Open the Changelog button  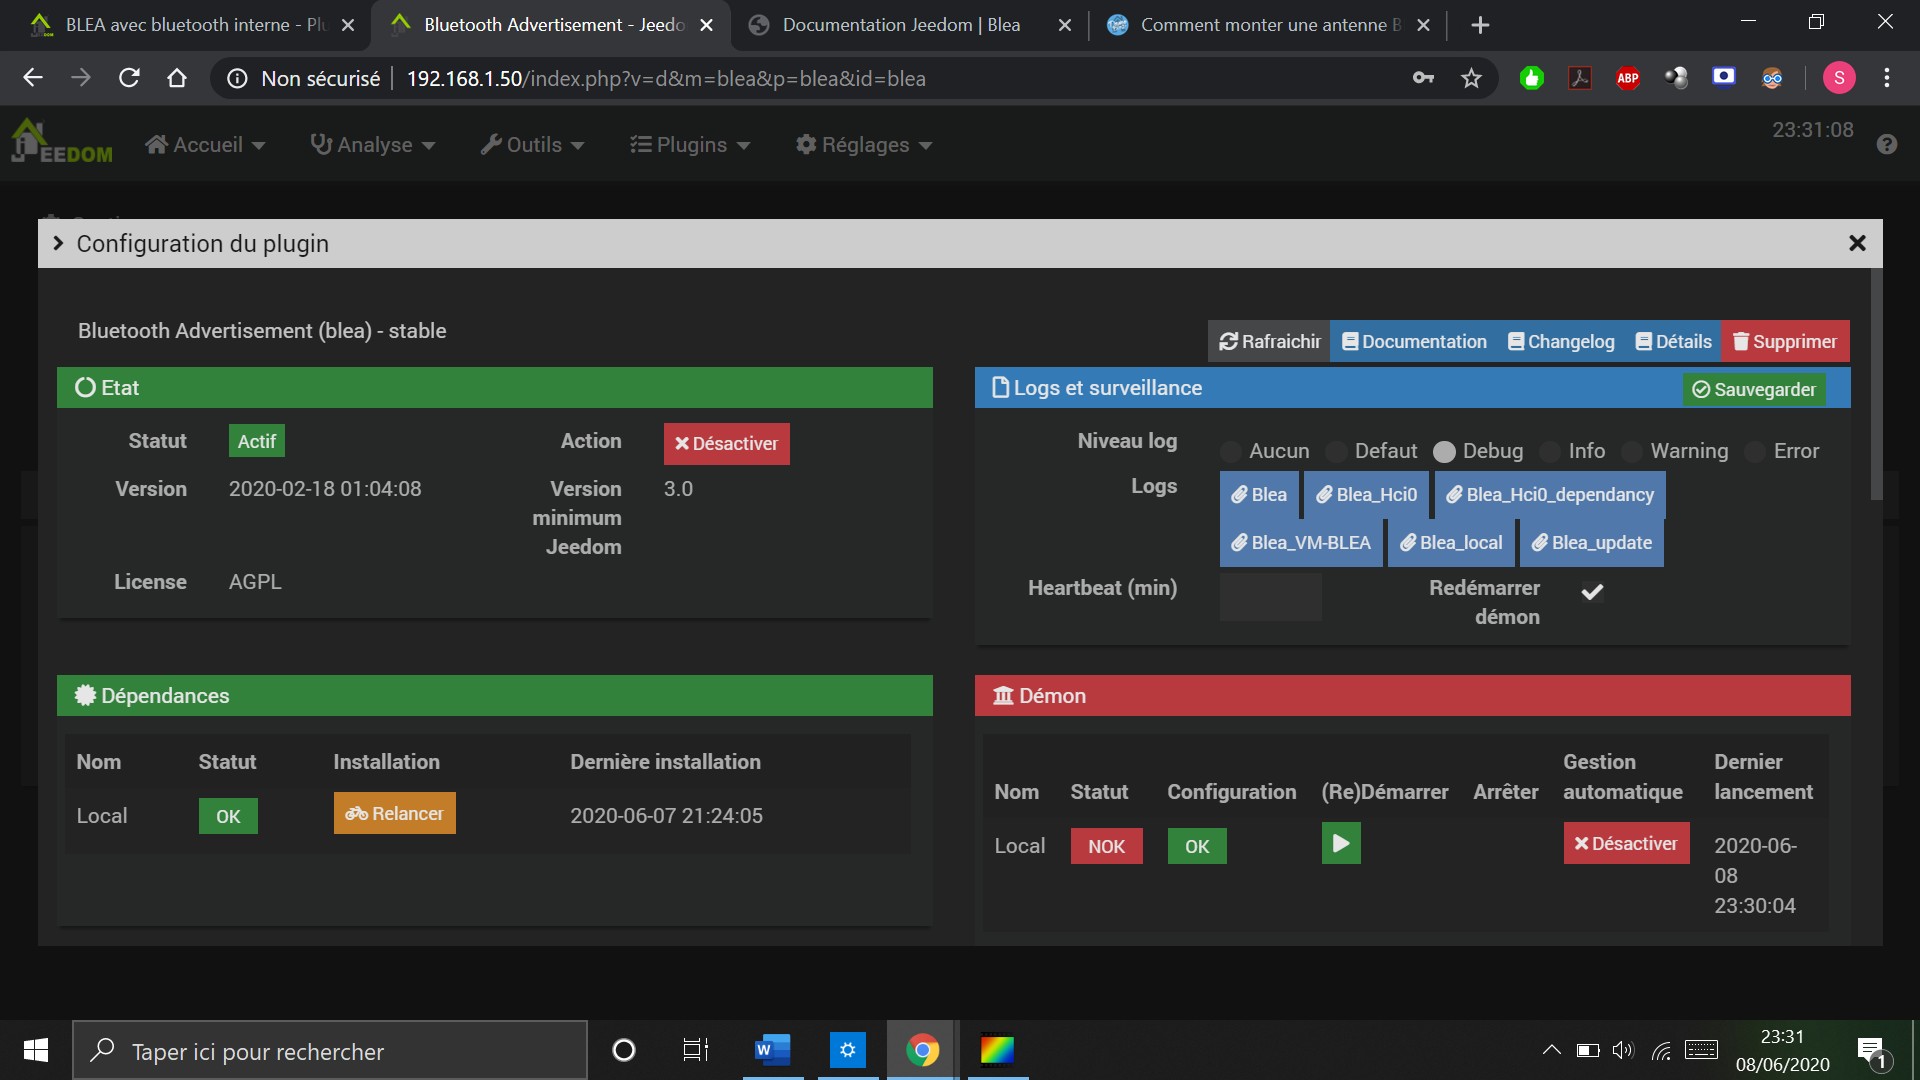(1561, 341)
